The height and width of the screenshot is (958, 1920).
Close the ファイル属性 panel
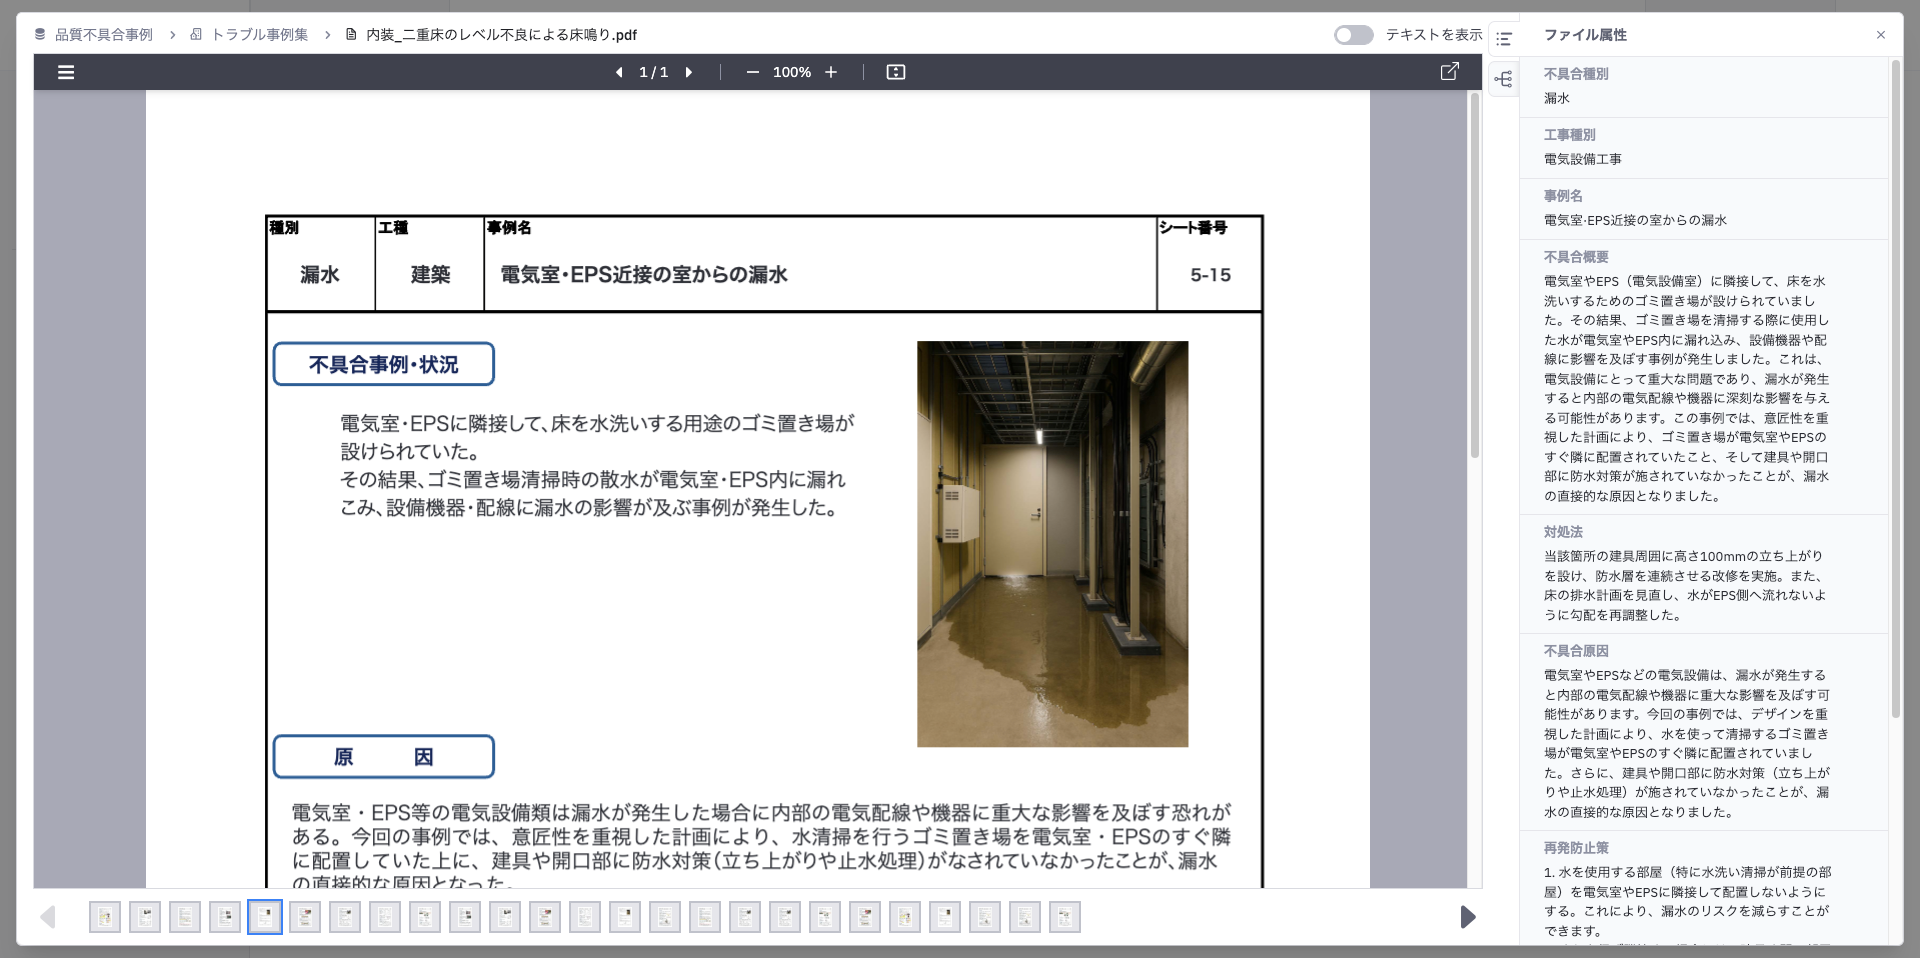1881,34
